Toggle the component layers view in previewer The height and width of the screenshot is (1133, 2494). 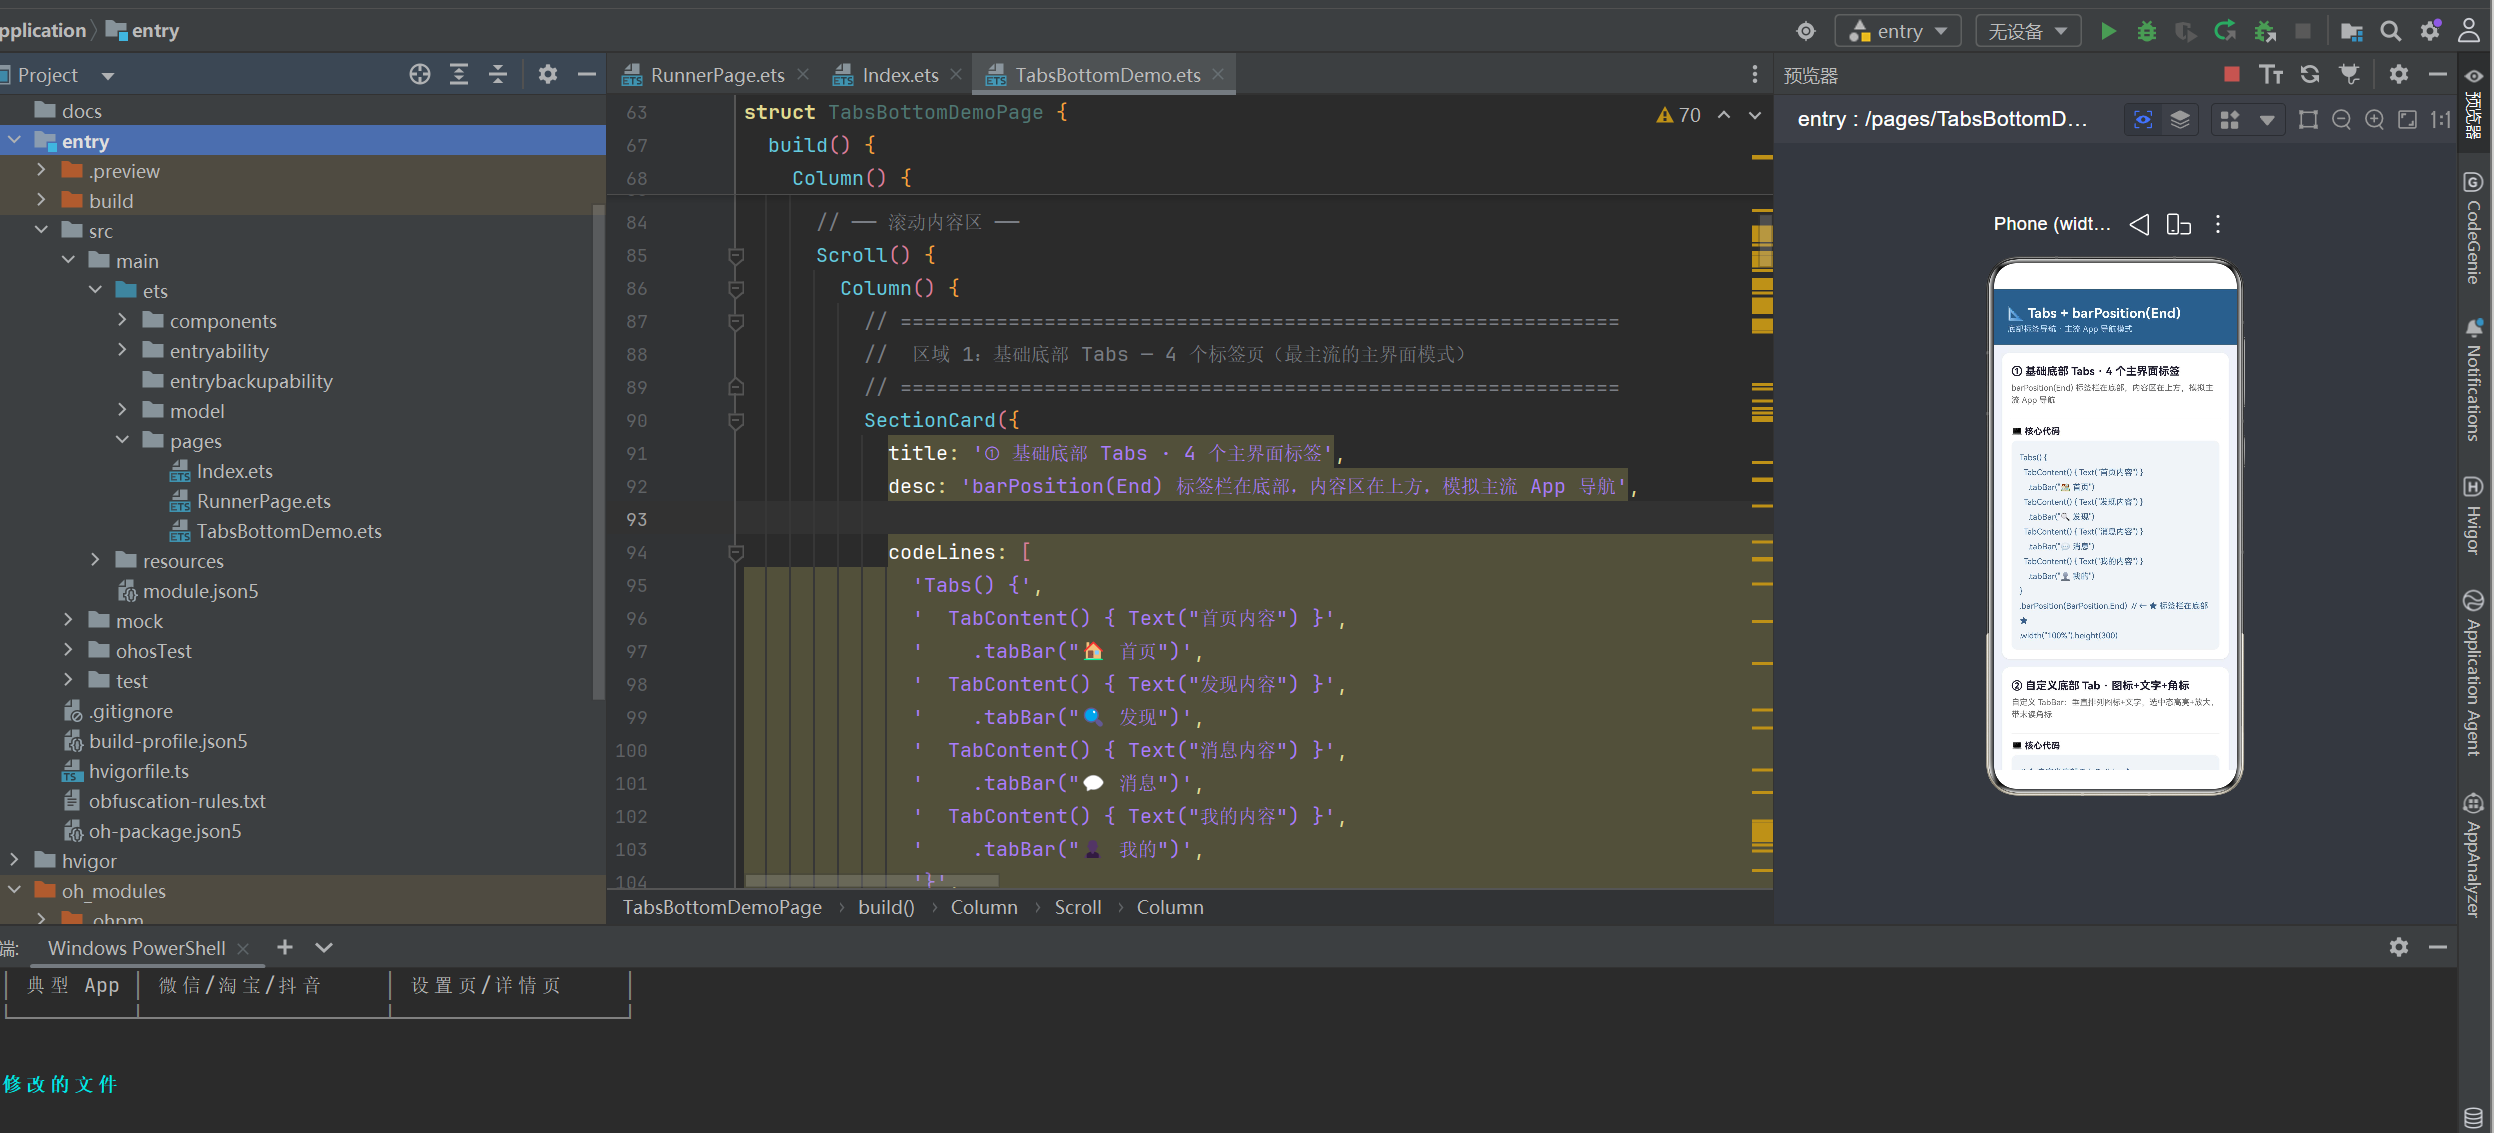2180,120
